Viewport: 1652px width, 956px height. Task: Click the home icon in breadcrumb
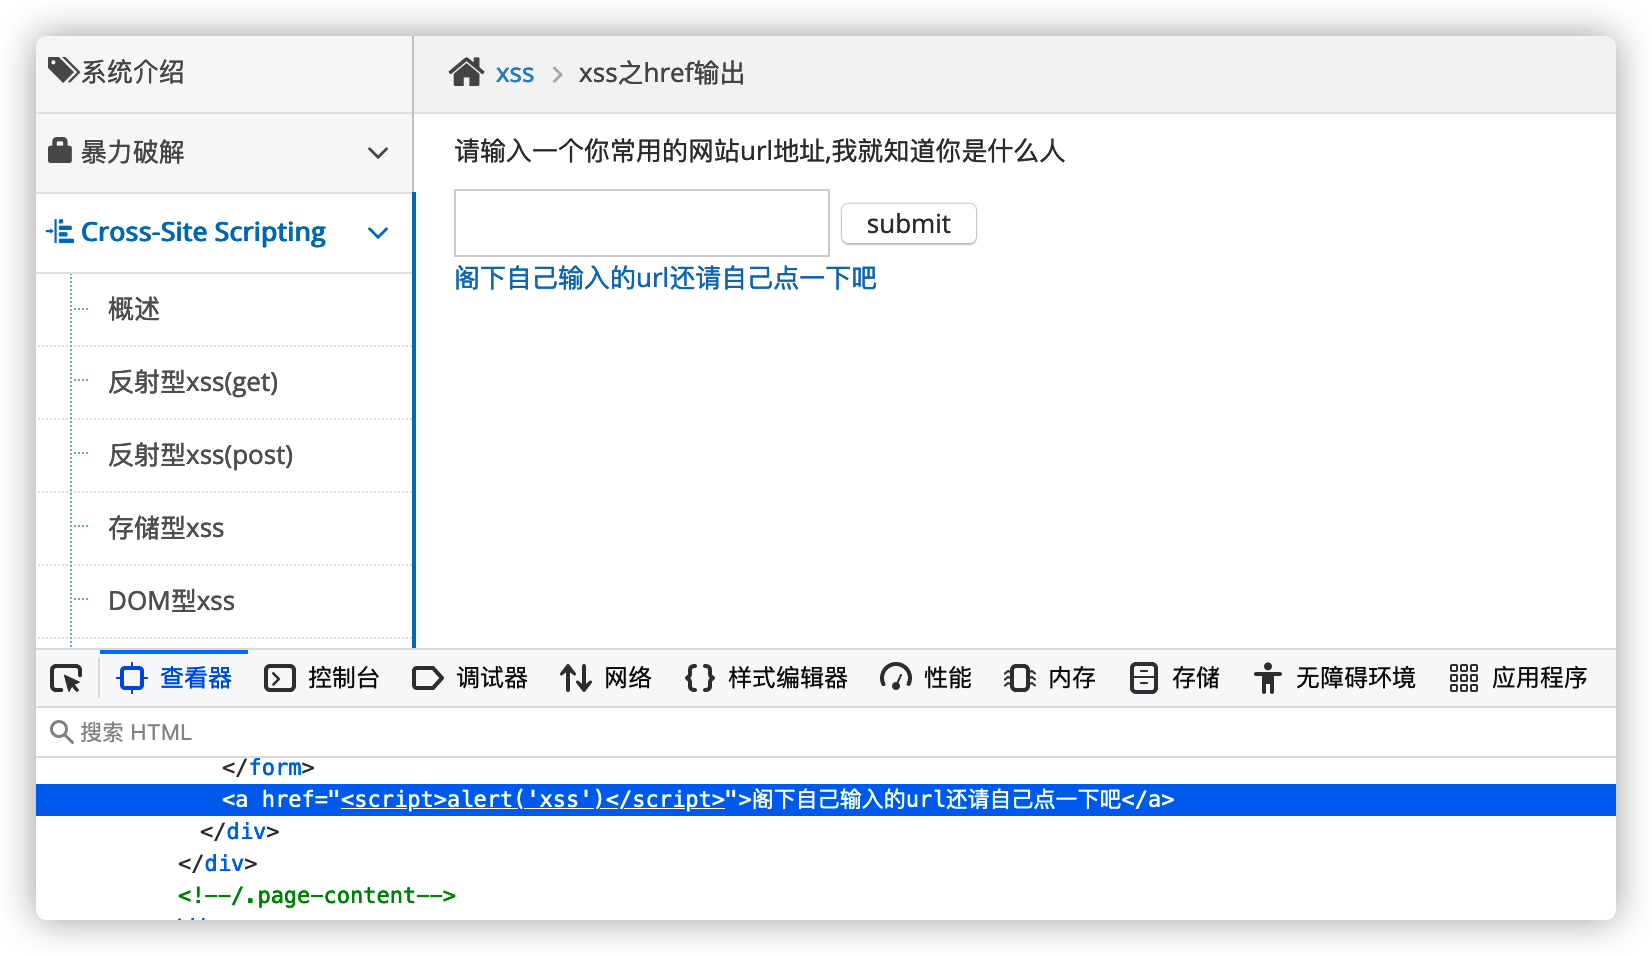pos(466,73)
